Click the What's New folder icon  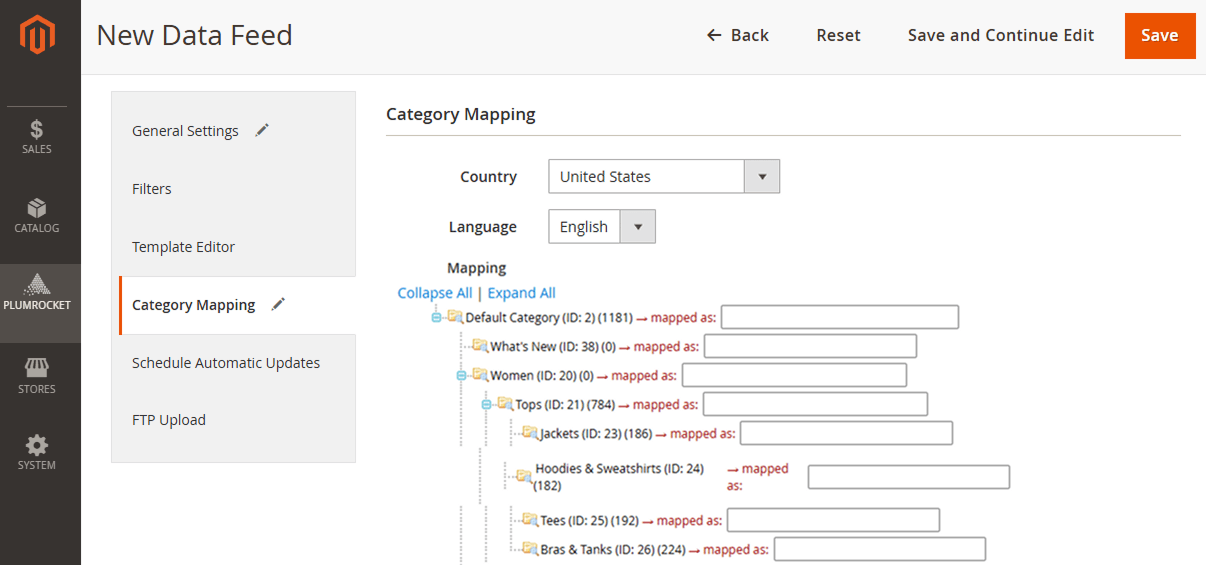click(480, 346)
